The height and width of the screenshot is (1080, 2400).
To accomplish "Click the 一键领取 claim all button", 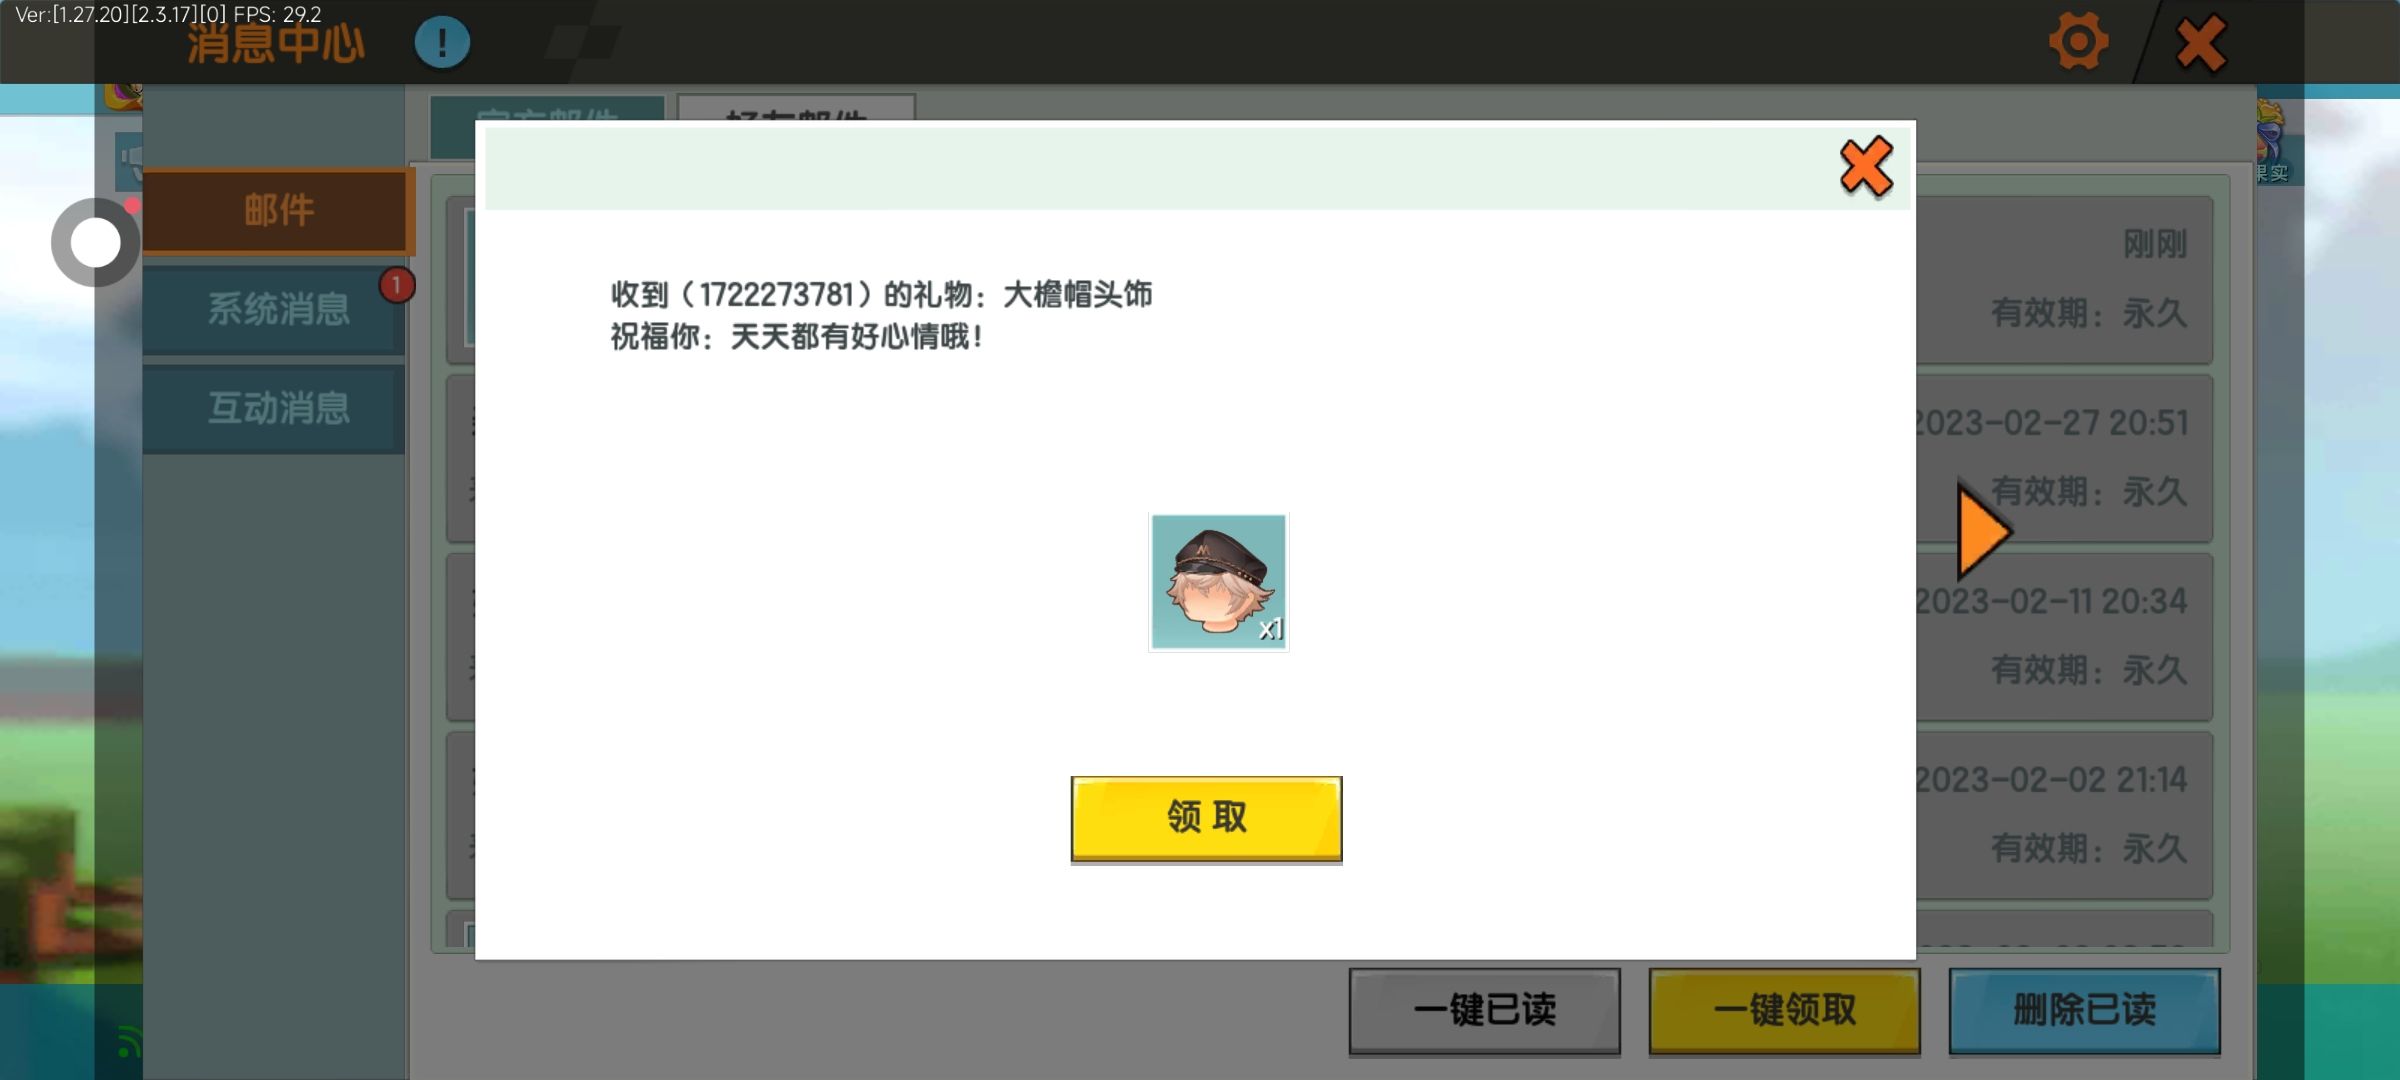I will pyautogui.click(x=1784, y=1010).
